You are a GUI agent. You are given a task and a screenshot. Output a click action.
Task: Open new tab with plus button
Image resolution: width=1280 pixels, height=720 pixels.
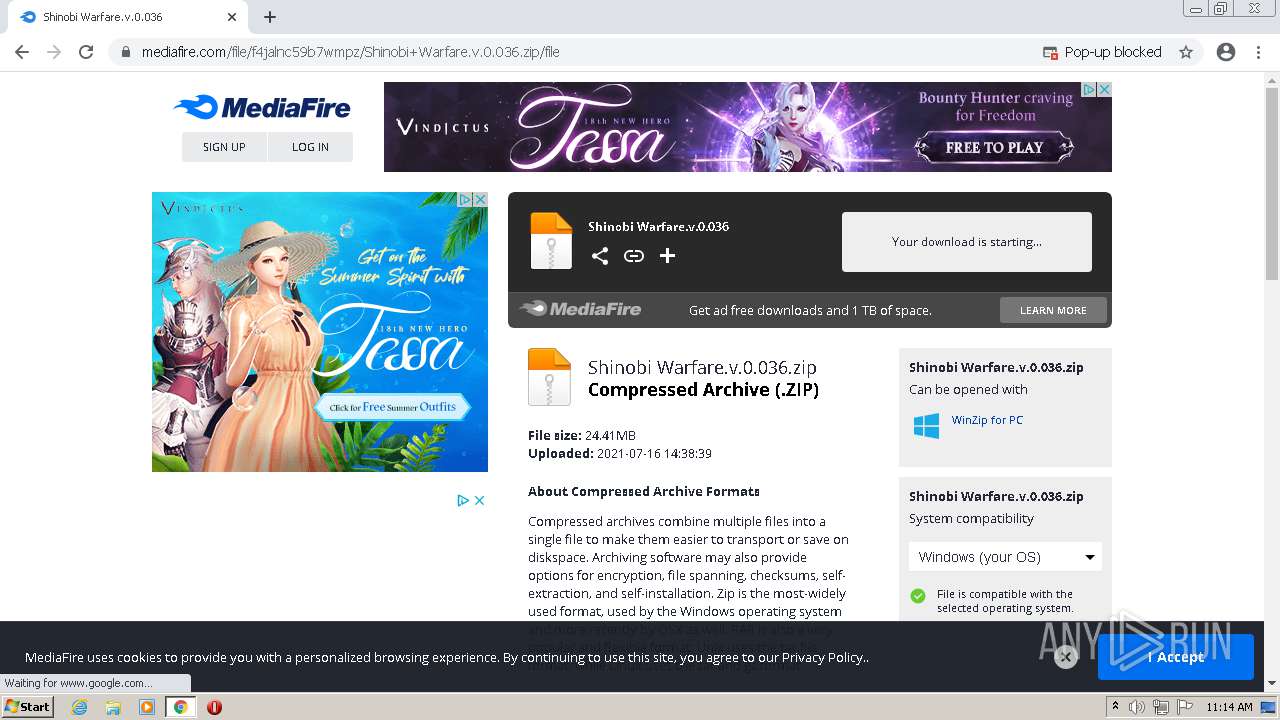(270, 17)
